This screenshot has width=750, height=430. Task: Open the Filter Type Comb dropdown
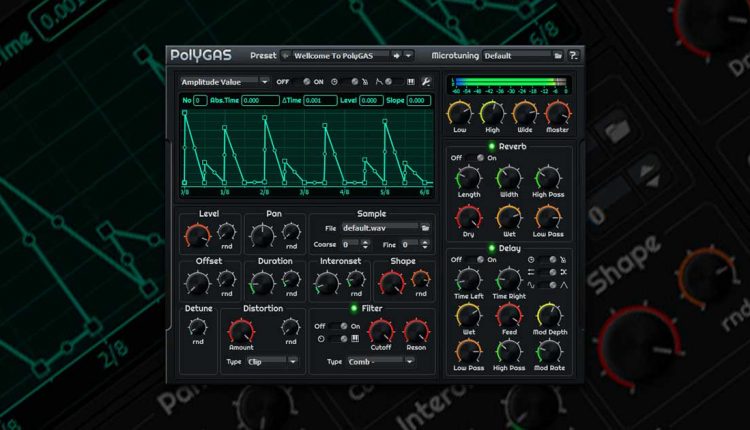click(x=381, y=362)
